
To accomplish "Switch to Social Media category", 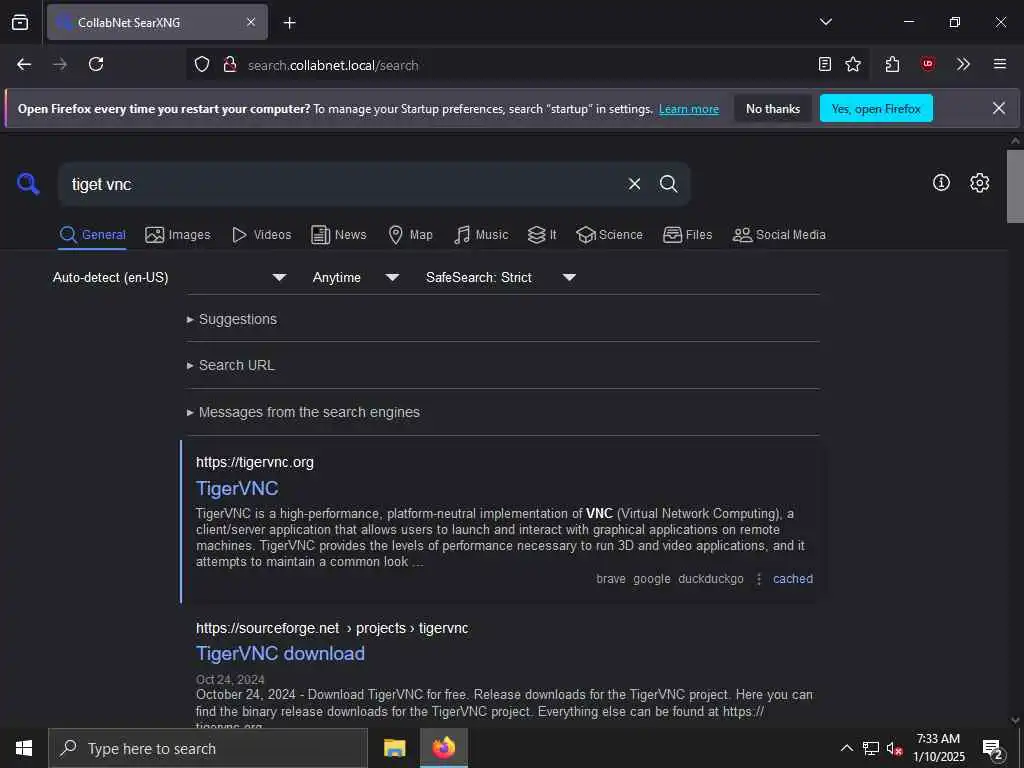I will pyautogui.click(x=779, y=234).
